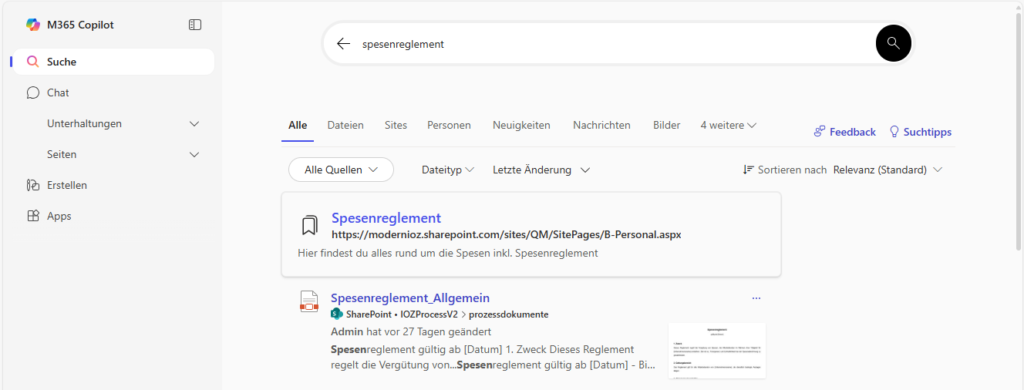
Task: Run search with the black magnifier button
Action: pos(893,44)
